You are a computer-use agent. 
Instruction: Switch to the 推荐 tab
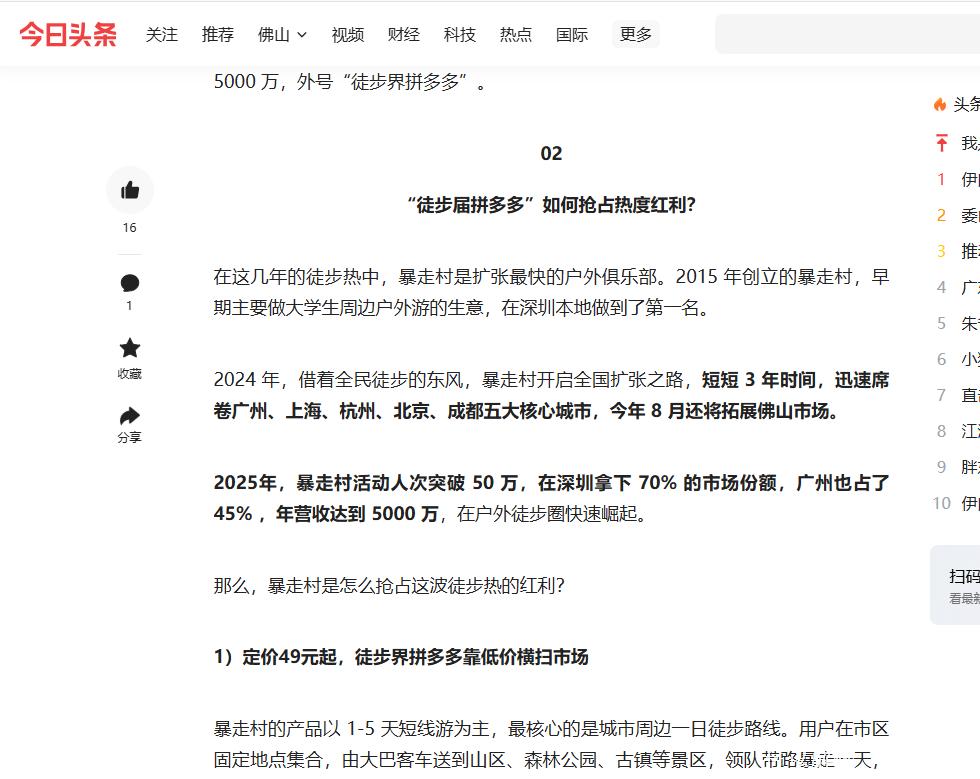[x=218, y=34]
